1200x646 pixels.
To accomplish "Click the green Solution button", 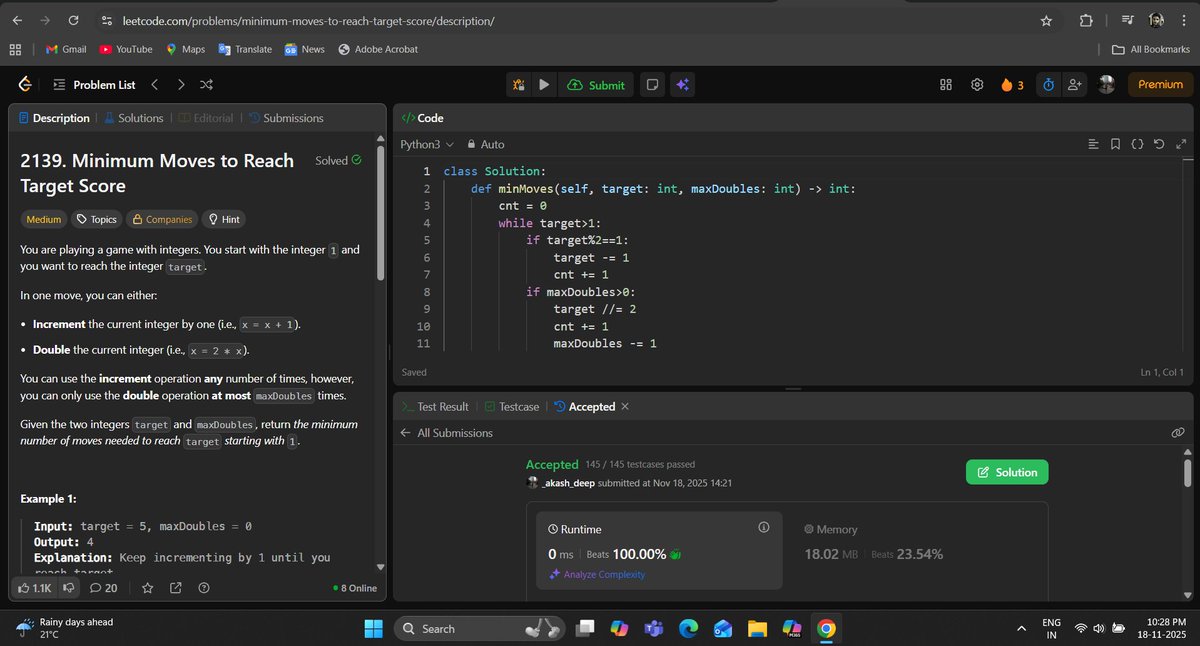I will tap(1007, 472).
